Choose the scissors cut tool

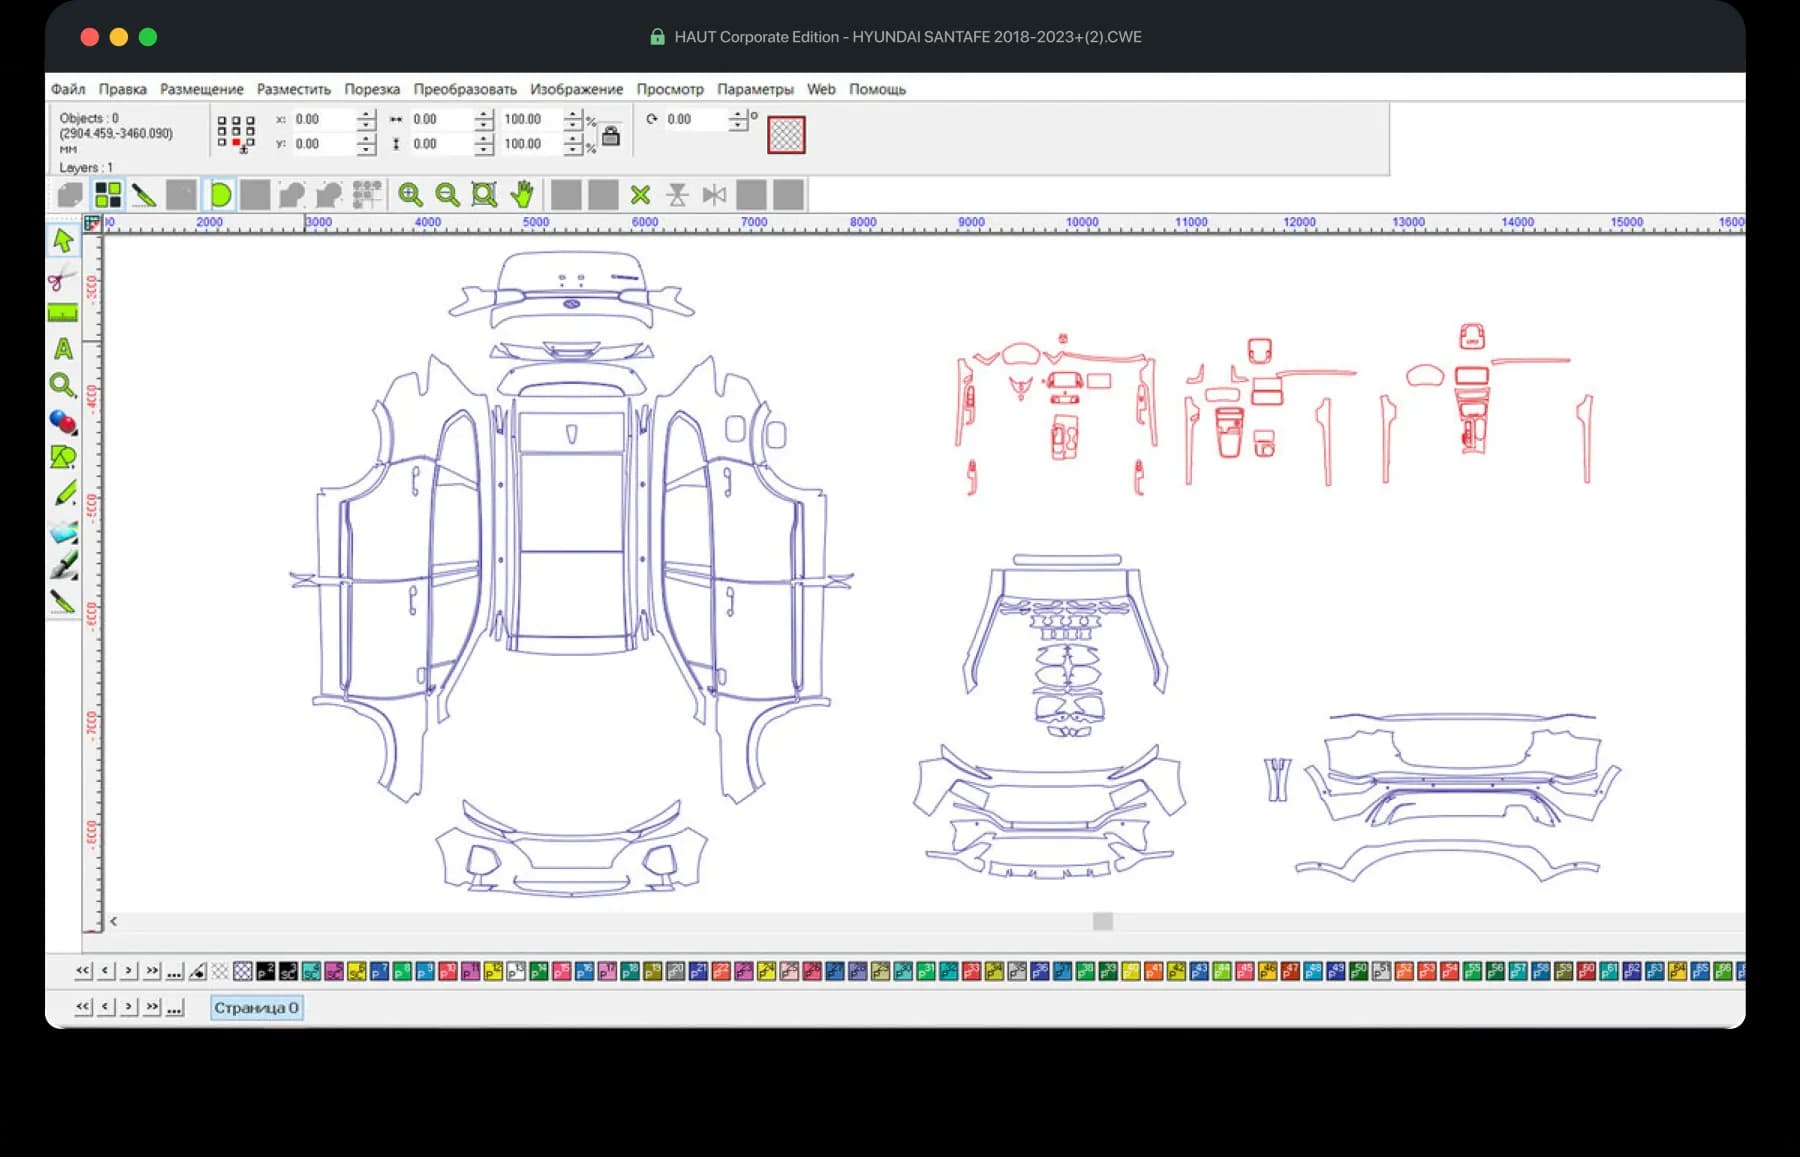[63, 277]
